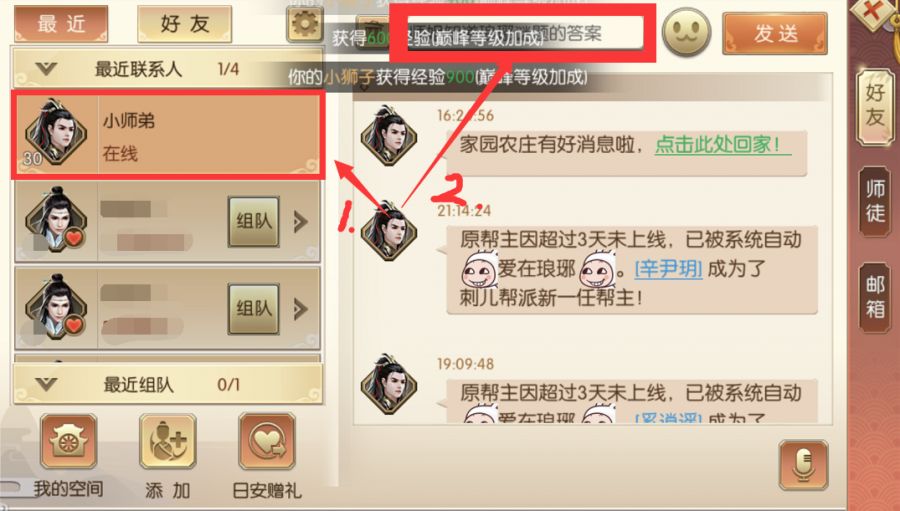The image size is (900, 511).
Task: Open the 师徒 side tab
Action: click(x=875, y=202)
